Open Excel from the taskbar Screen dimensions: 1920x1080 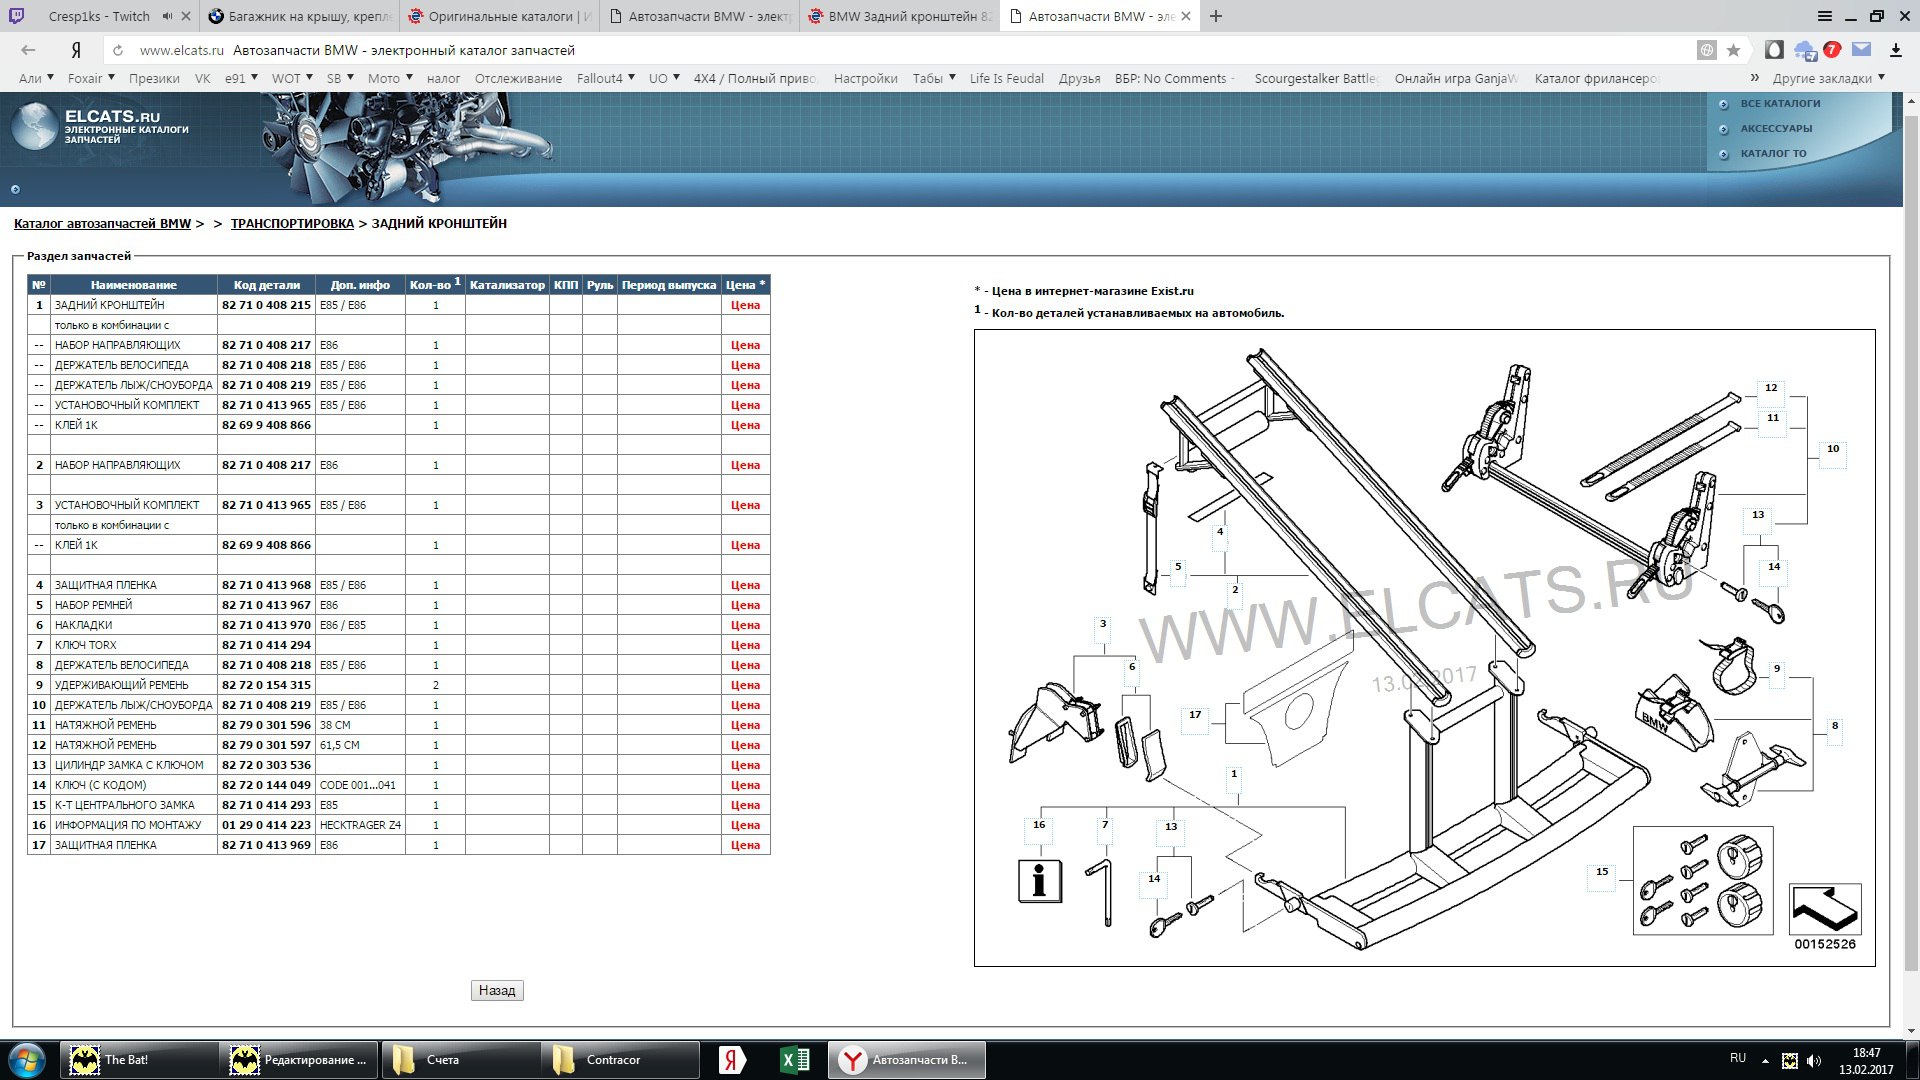point(795,1060)
